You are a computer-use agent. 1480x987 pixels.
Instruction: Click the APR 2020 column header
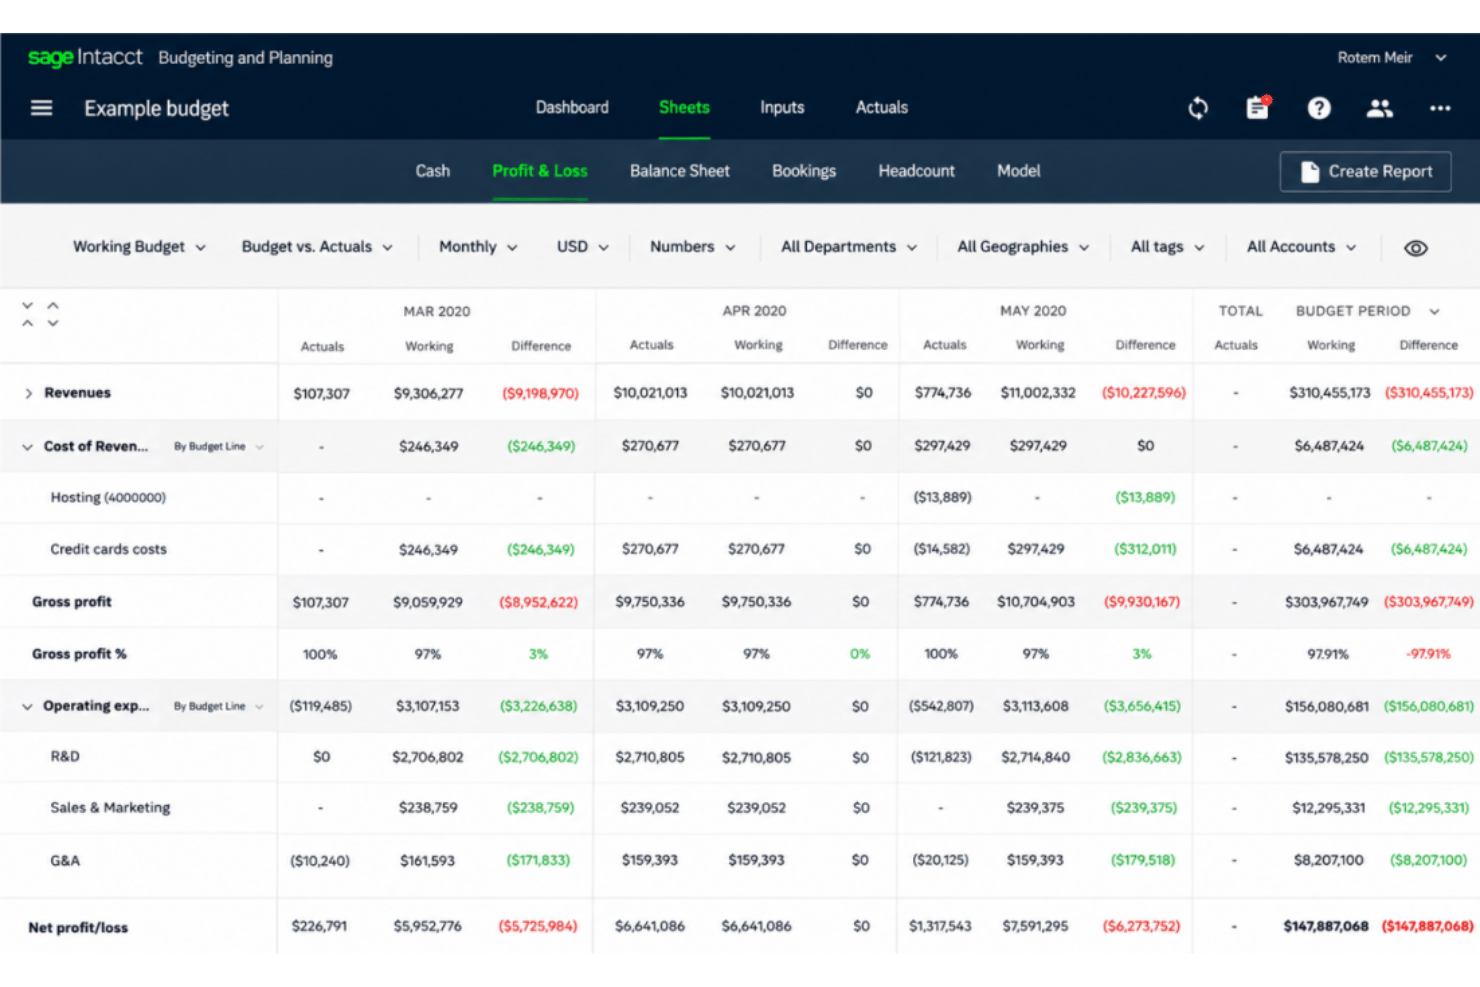click(755, 311)
